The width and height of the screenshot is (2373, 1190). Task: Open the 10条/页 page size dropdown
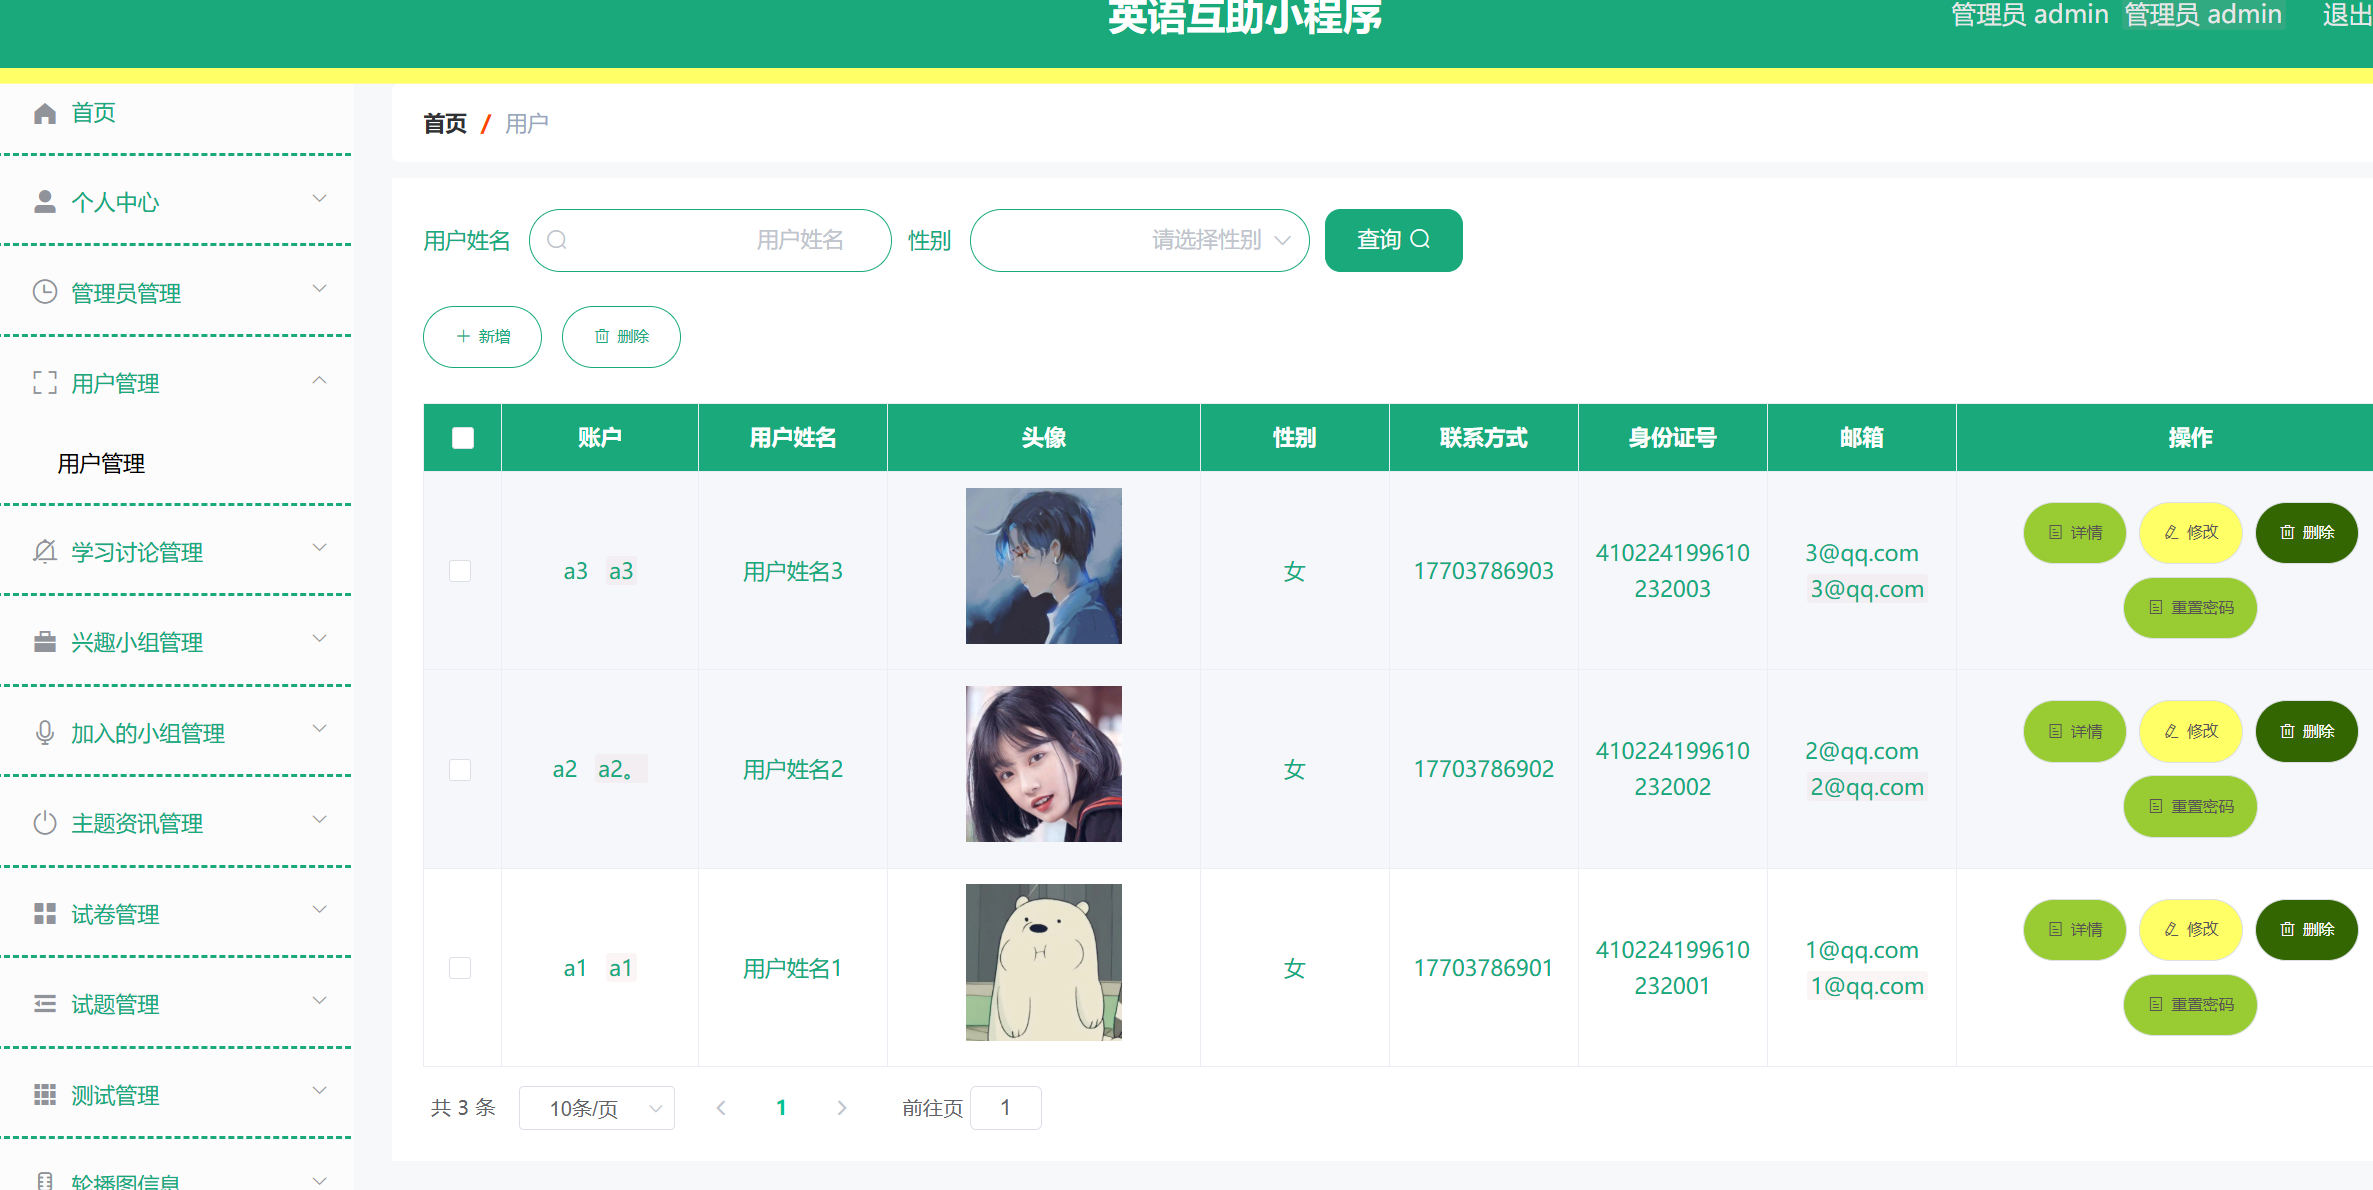597,1107
